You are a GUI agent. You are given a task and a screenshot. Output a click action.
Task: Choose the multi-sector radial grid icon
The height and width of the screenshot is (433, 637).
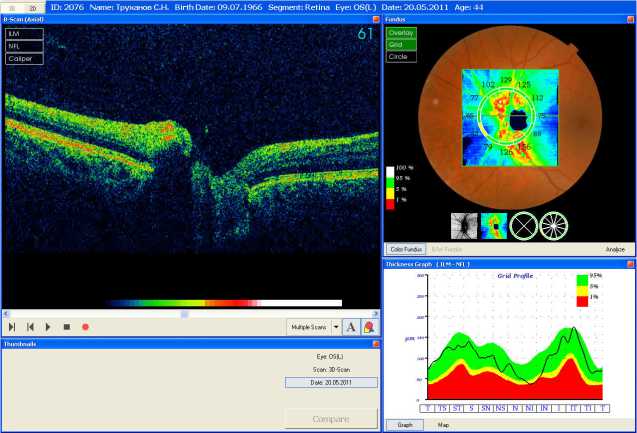pyautogui.click(x=553, y=225)
